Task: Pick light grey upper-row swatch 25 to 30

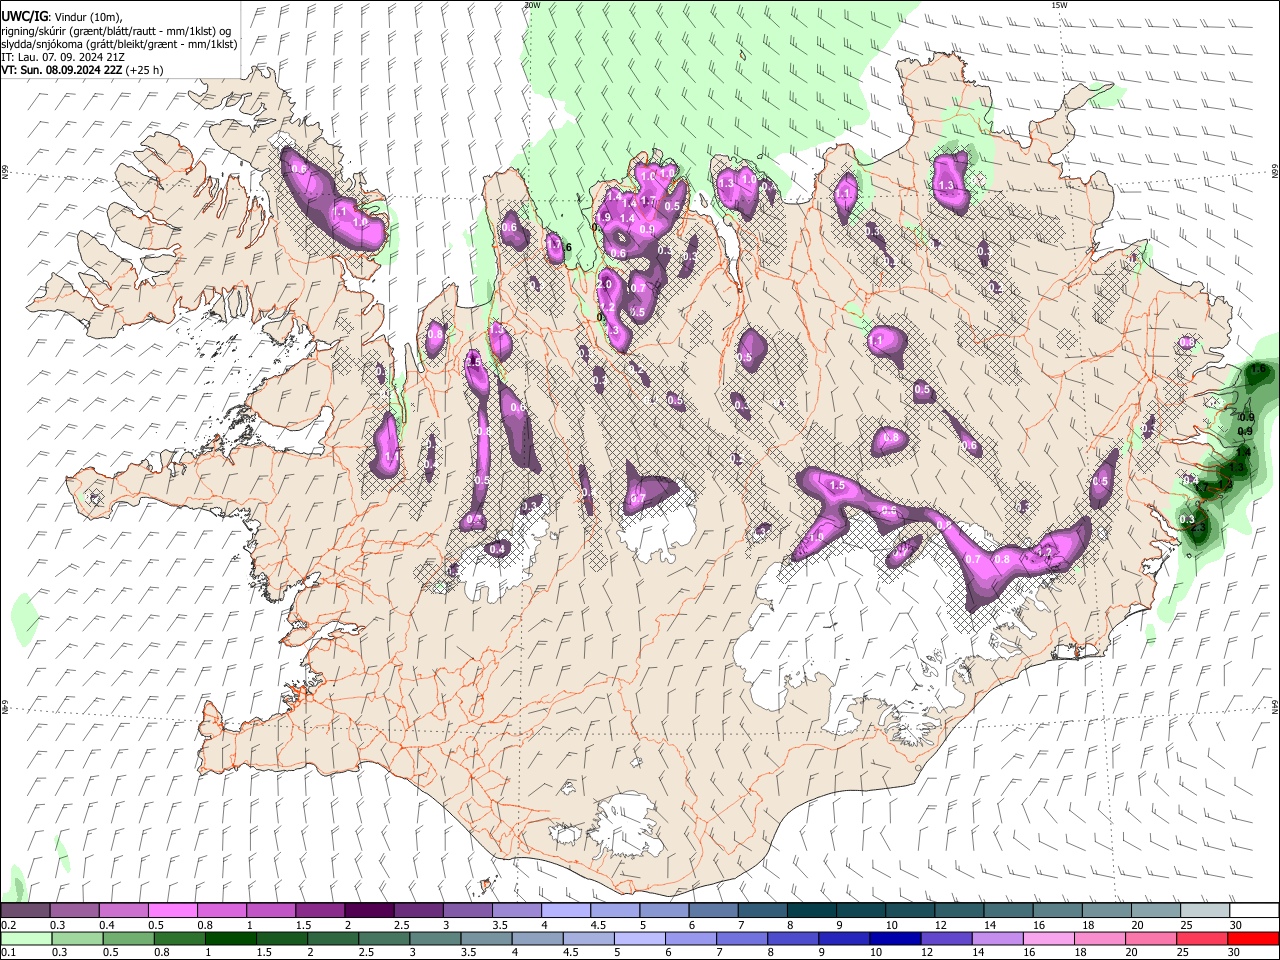Action: coord(1205,910)
